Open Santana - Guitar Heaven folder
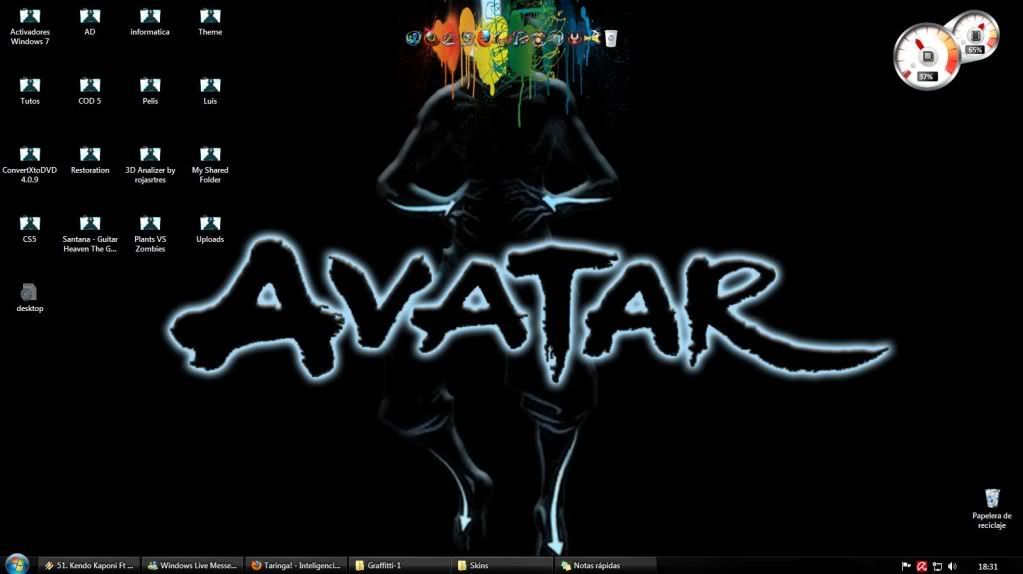The image size is (1023, 574). coord(89,234)
